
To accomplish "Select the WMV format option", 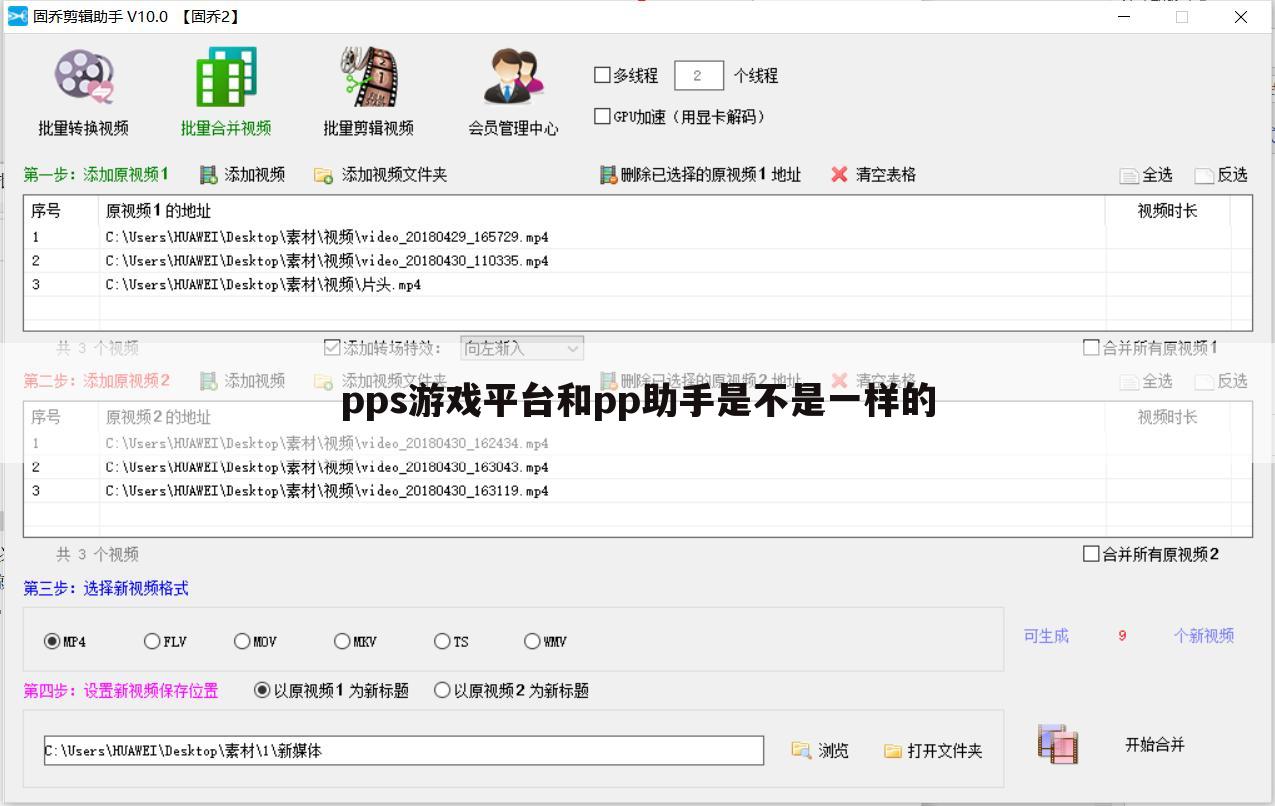I will 532,641.
